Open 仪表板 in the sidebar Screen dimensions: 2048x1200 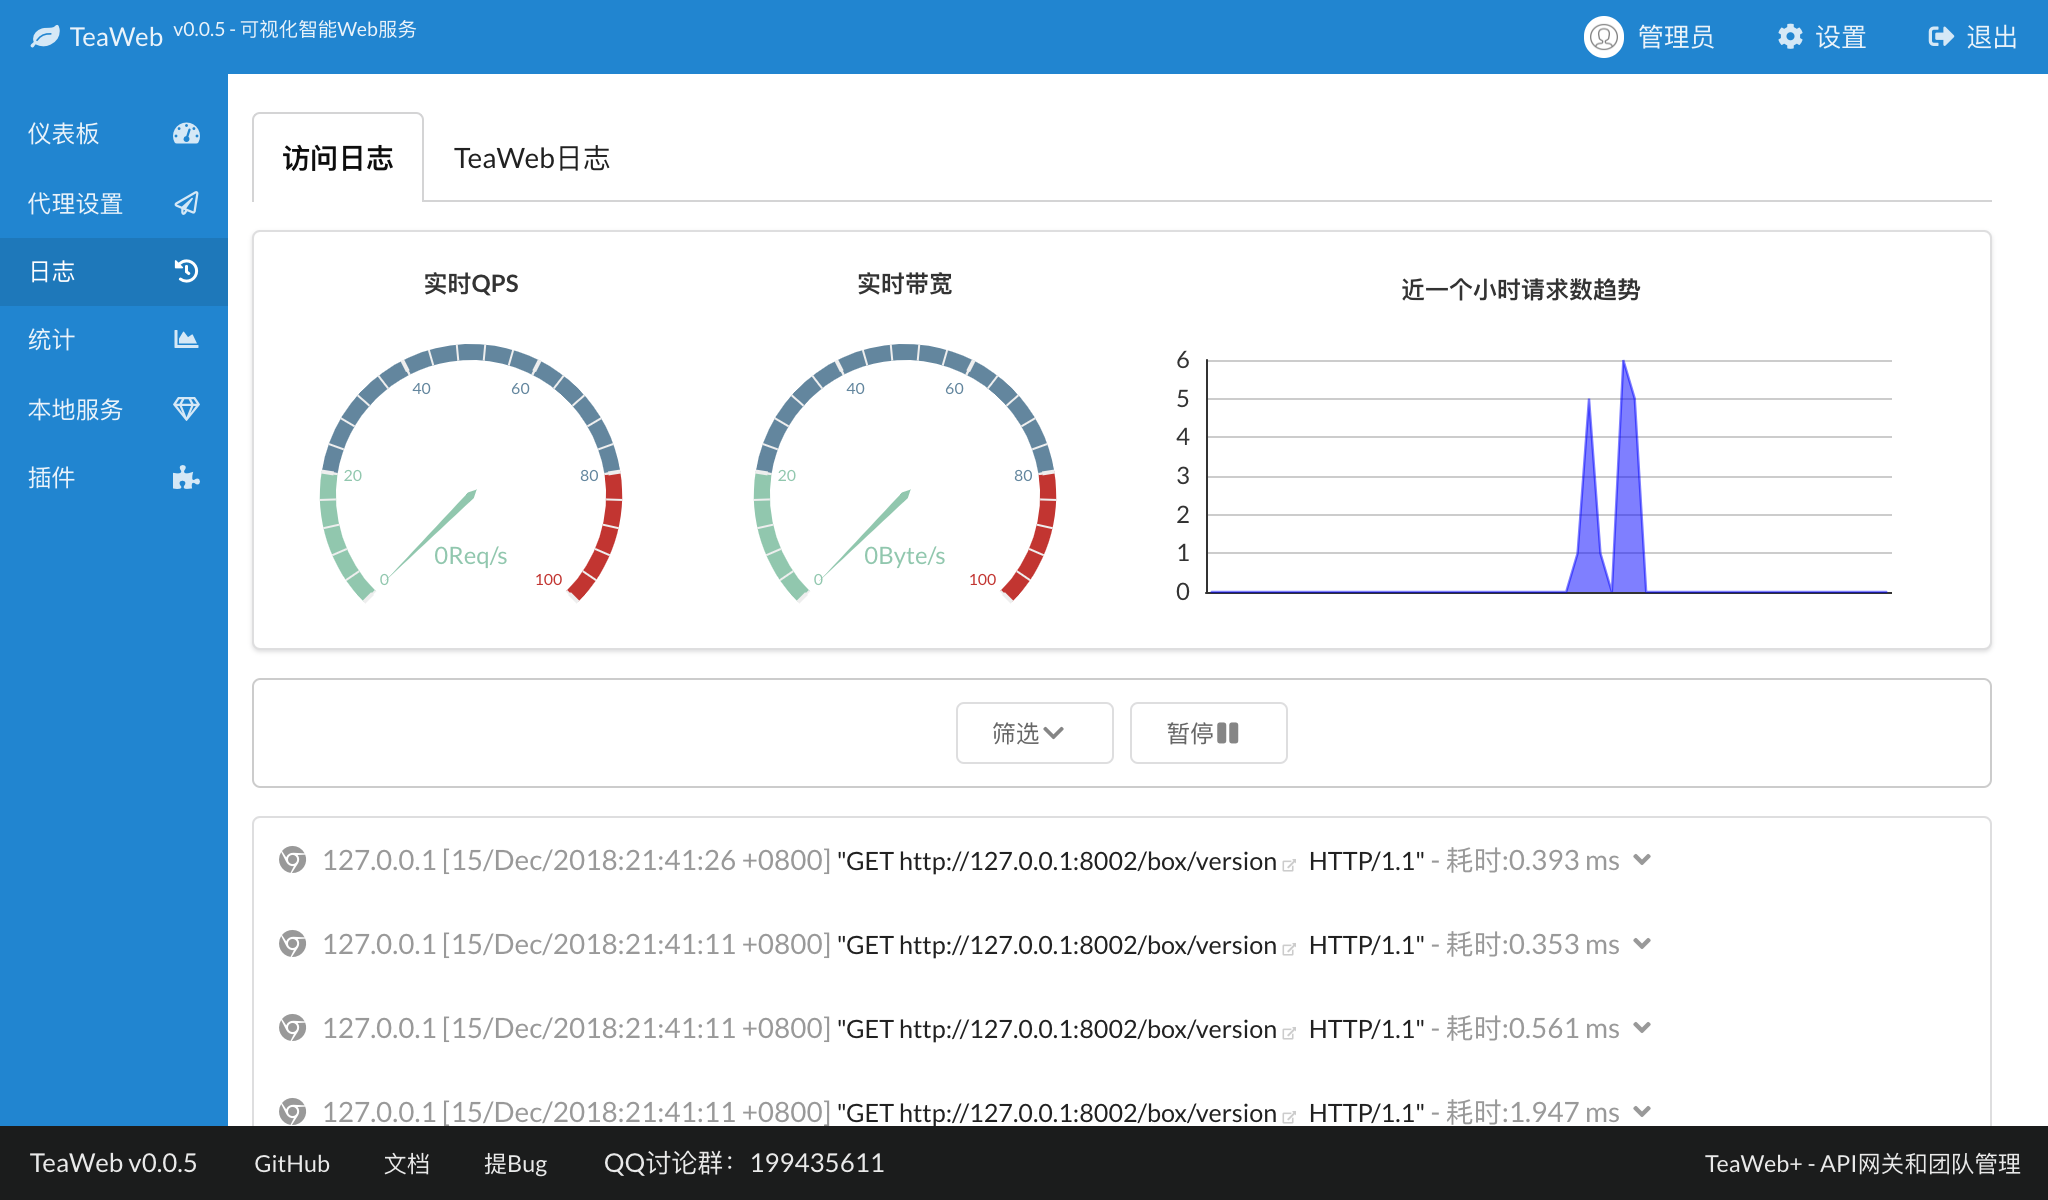(x=114, y=133)
